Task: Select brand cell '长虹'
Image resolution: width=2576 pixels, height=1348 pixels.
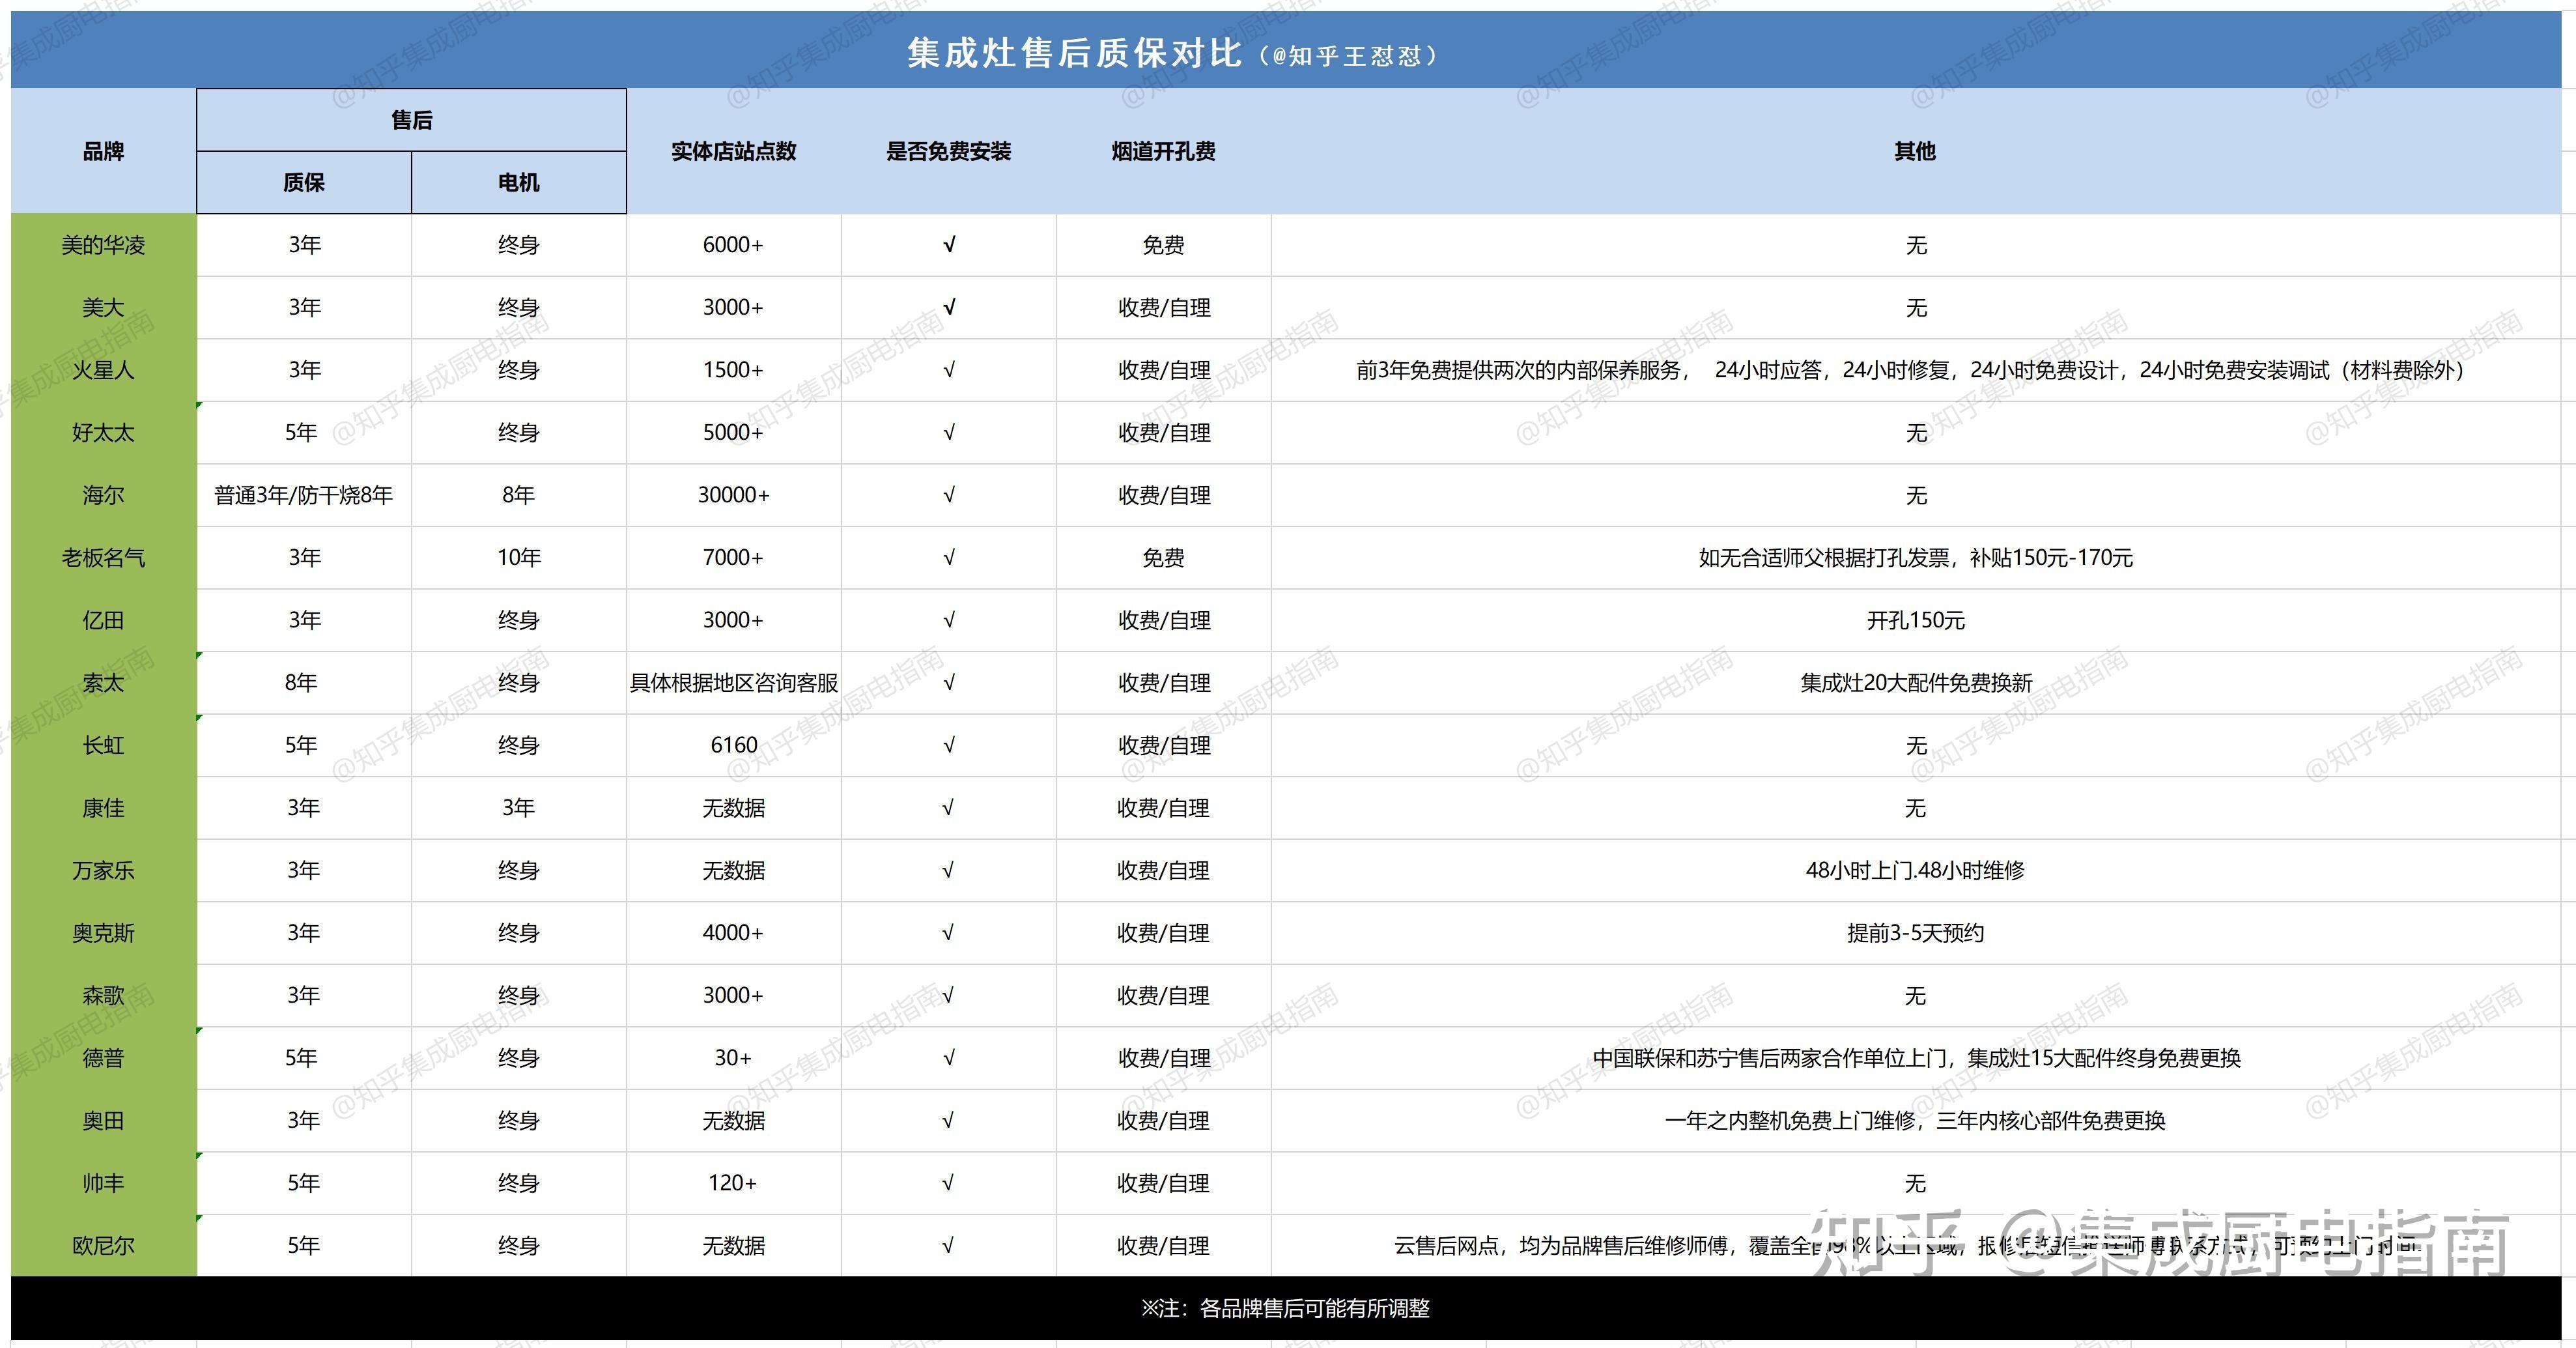Action: (103, 745)
